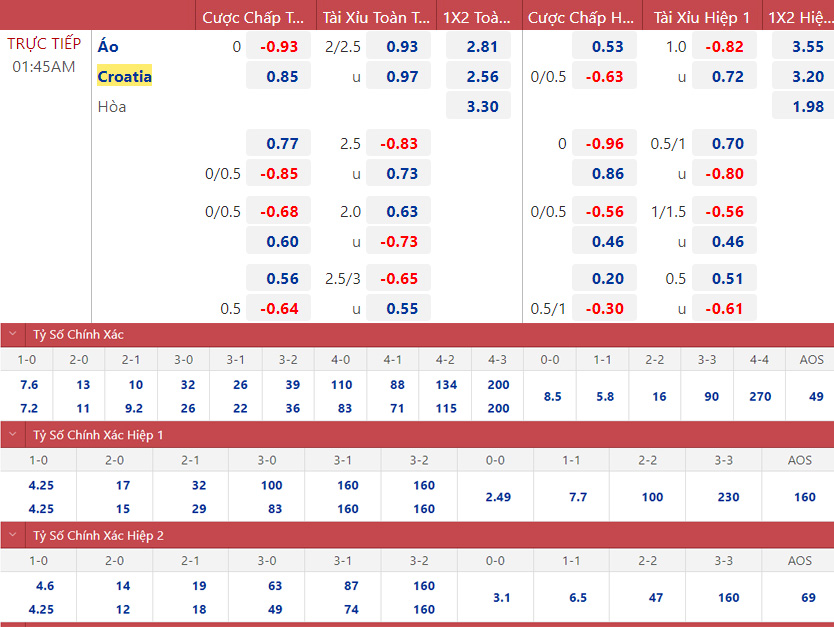
Task: Pick the draw (Hòa) odds 3.30
Action: (x=482, y=107)
